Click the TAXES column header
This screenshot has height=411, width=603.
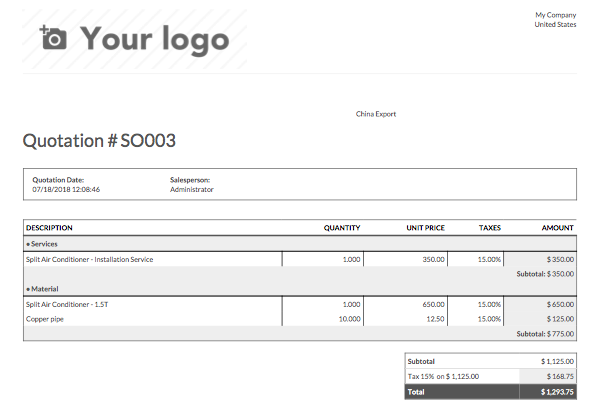490,228
